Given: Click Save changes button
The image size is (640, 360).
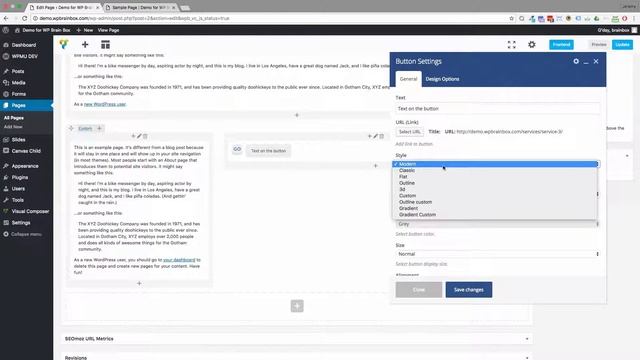Looking at the screenshot, I should [x=469, y=290].
